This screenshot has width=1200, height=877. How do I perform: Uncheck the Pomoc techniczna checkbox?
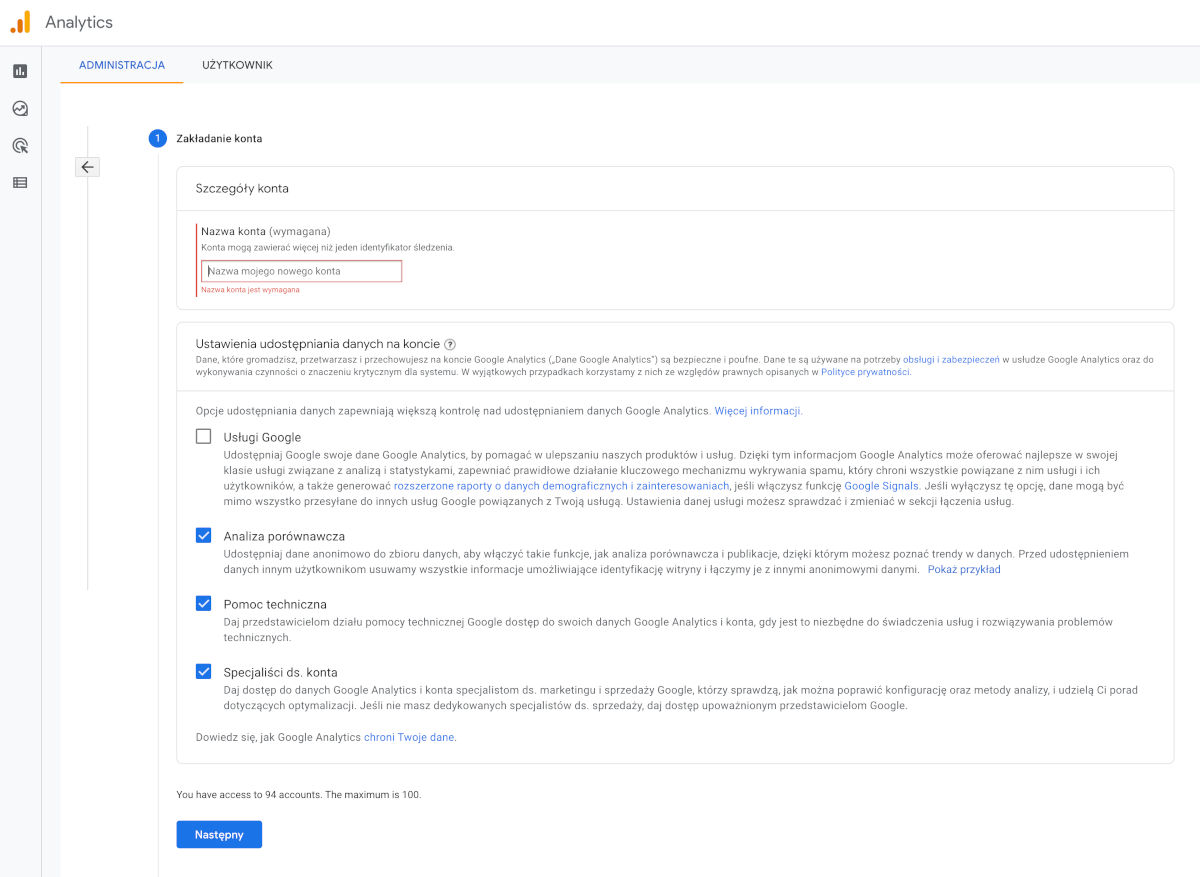tap(204, 603)
